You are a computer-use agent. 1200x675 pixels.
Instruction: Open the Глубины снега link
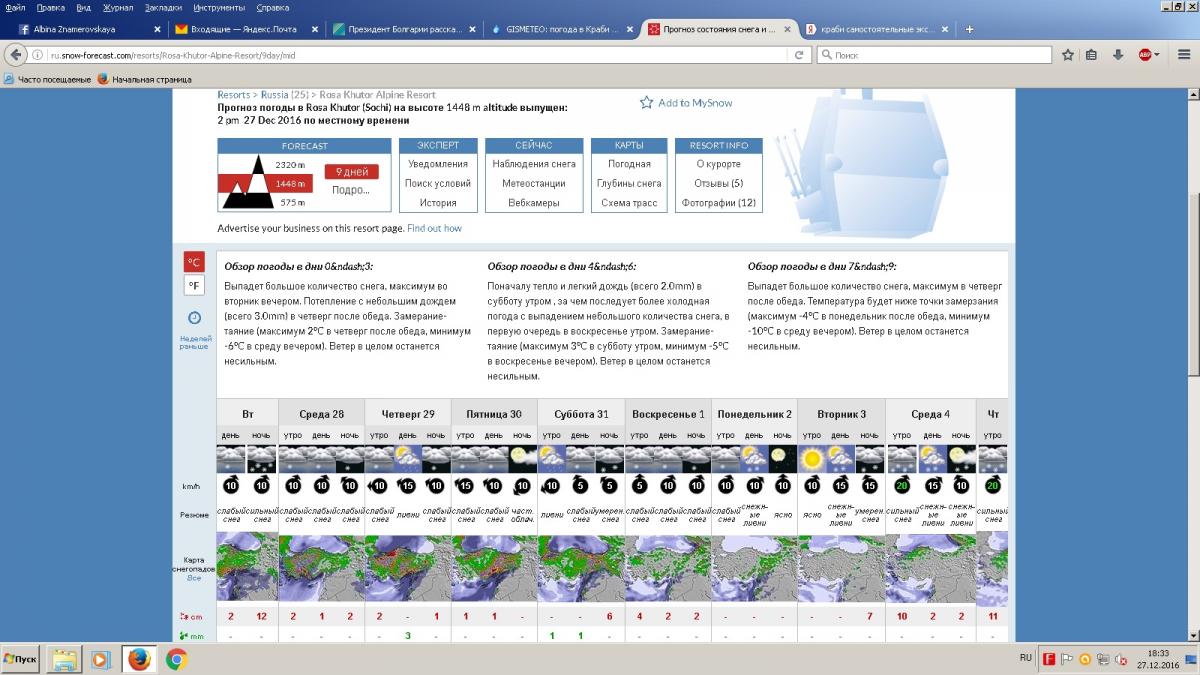629,183
